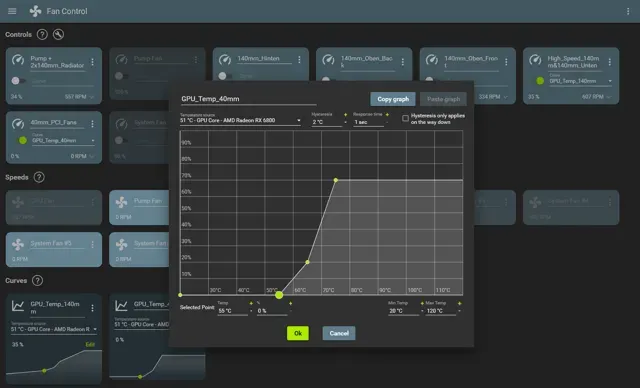Viewport: 640px width, 388px height.
Task: Increase selected point percent with plus
Action: click(x=290, y=303)
